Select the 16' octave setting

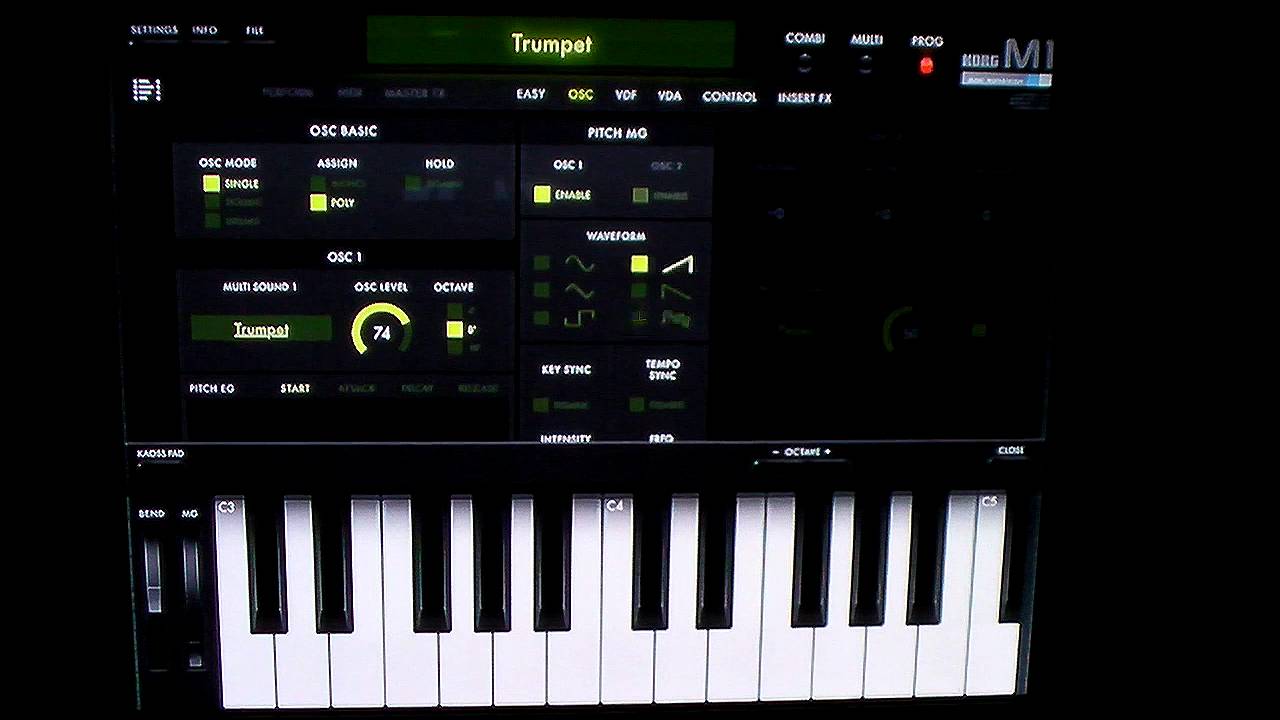coord(455,347)
